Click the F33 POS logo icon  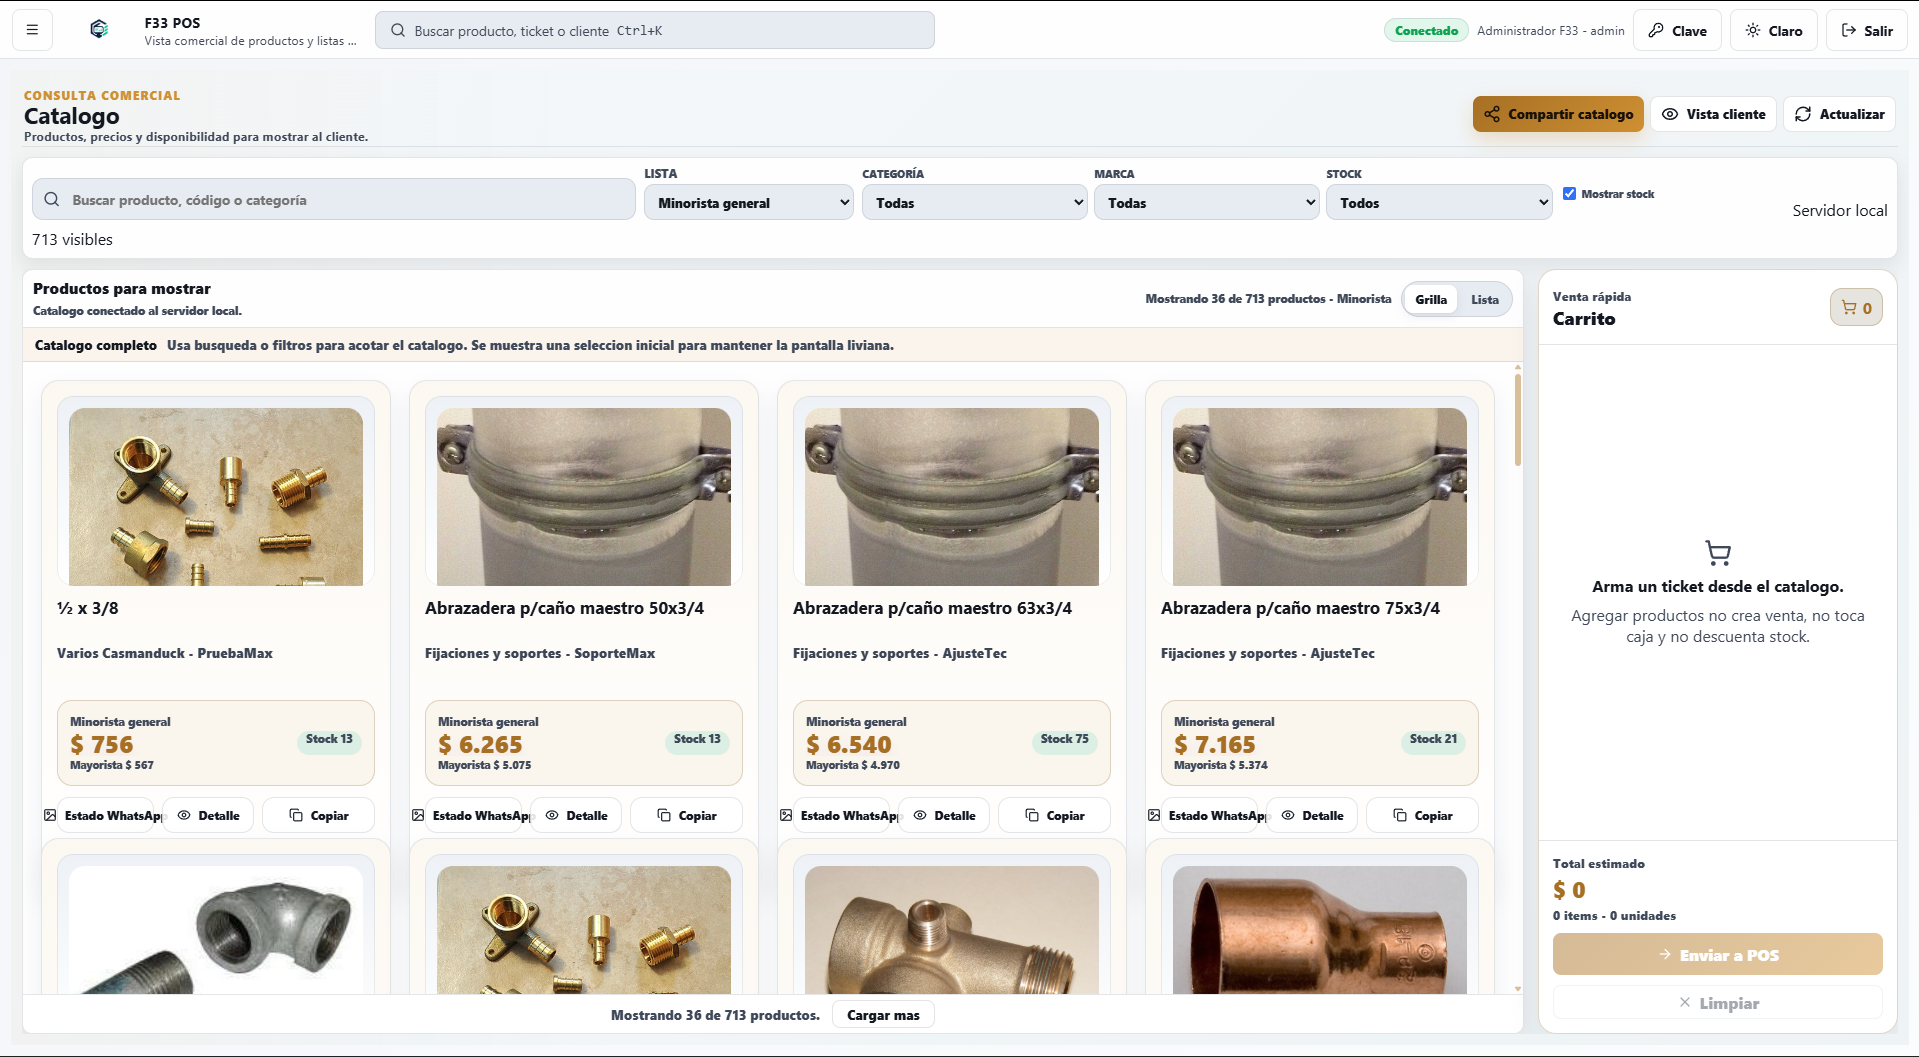click(x=98, y=30)
